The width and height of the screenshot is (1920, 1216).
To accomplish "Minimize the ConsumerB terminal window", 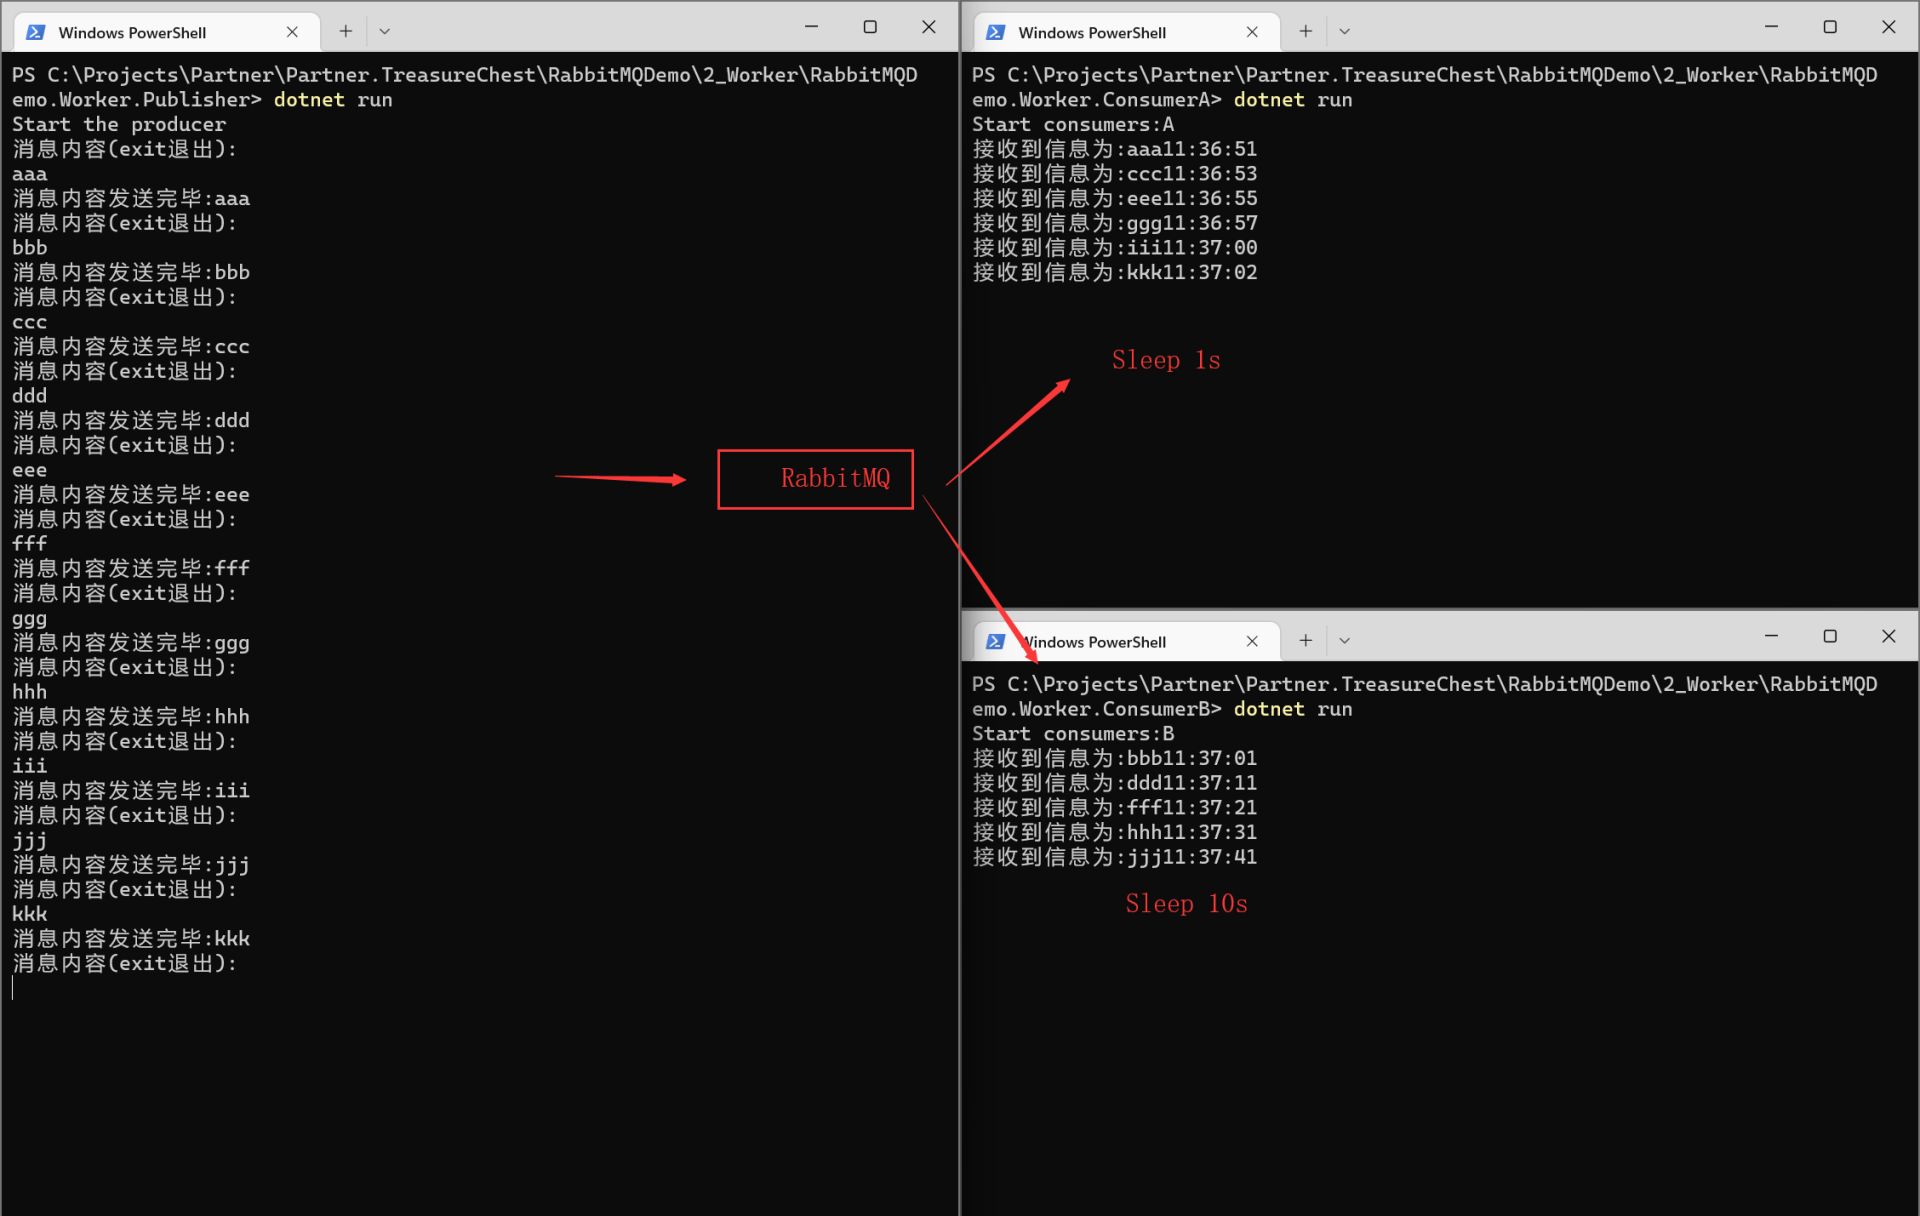I will [1771, 636].
